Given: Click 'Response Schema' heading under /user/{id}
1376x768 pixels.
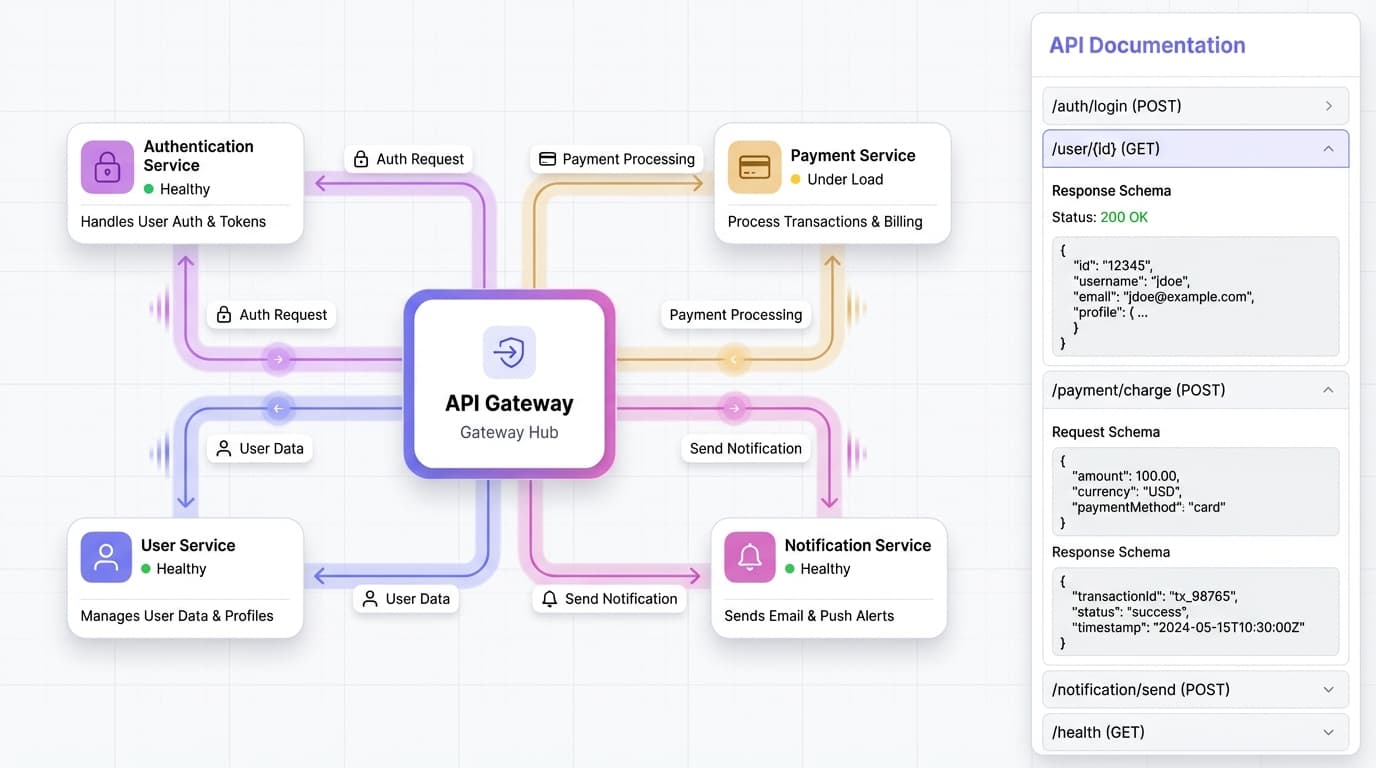Looking at the screenshot, I should click(1111, 191).
